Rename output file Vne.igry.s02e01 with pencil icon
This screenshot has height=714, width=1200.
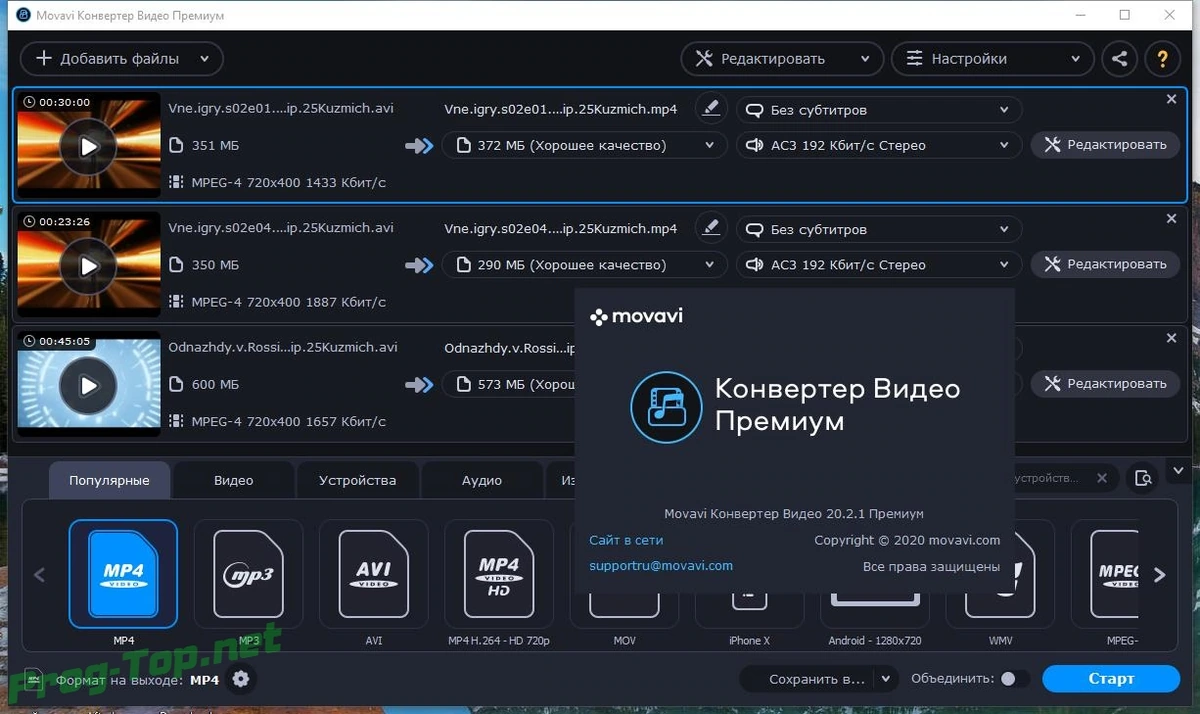click(711, 109)
